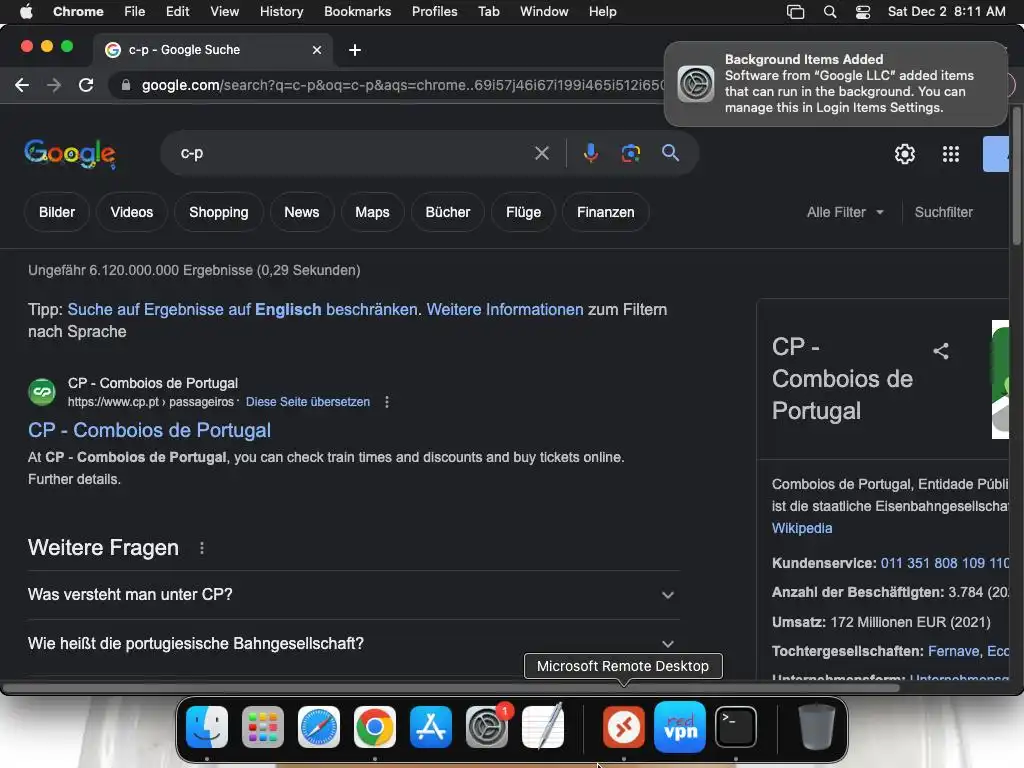
Task: Open the Bookmarks menu
Action: (x=357, y=12)
